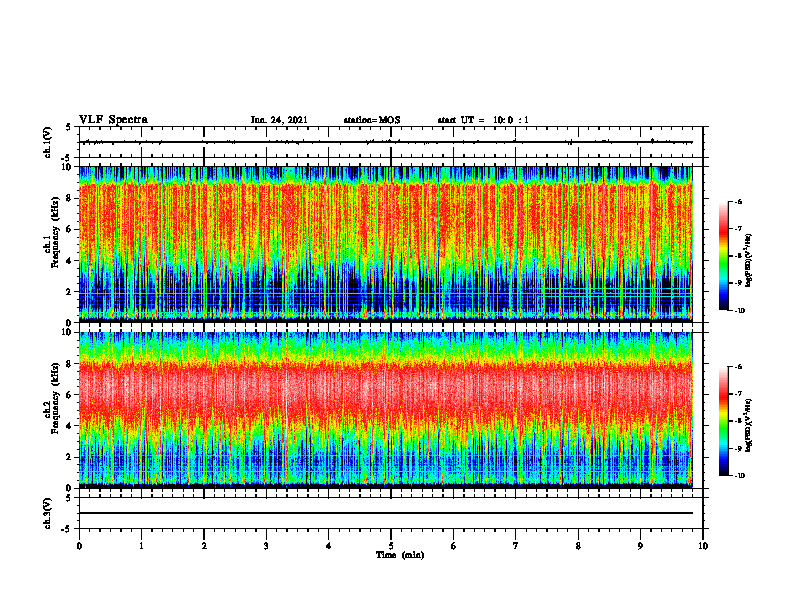
Task: Click the ch.3 flat voltage trace line
Action: (386, 513)
